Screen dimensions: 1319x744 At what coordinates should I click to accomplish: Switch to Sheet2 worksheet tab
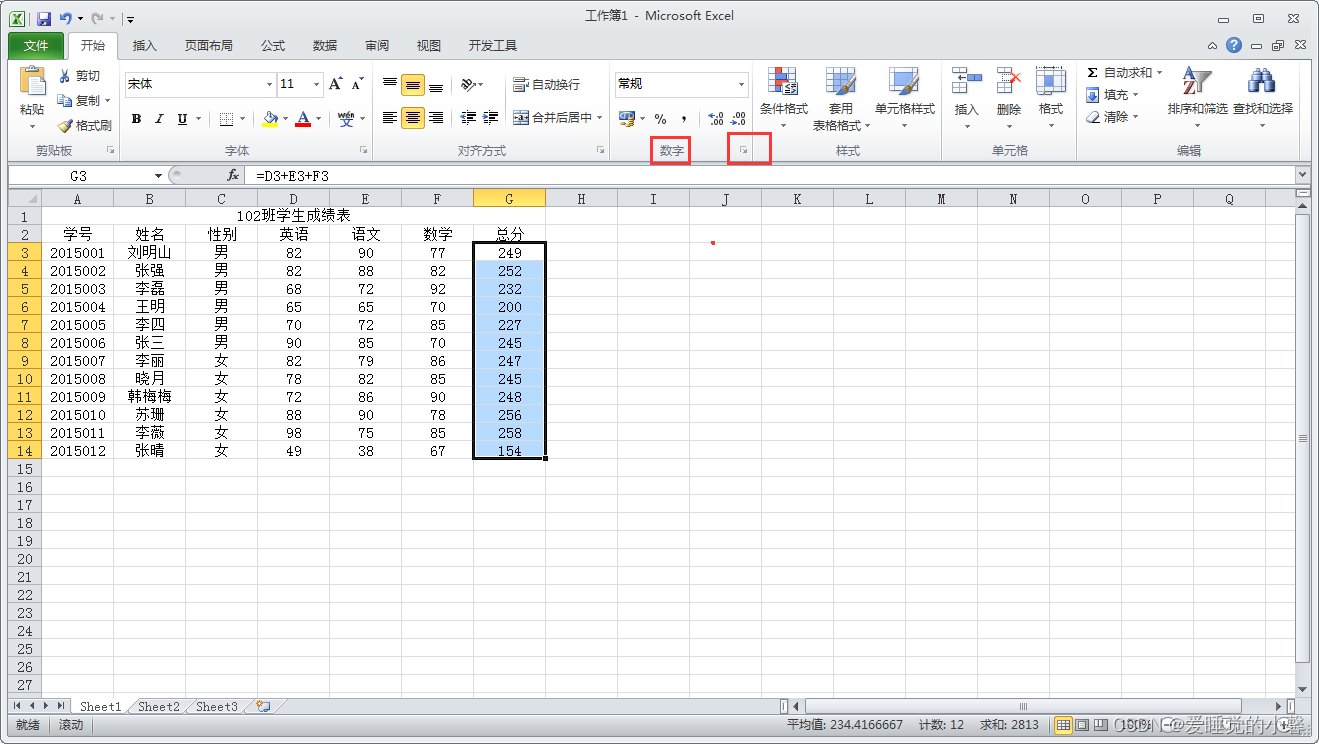159,707
